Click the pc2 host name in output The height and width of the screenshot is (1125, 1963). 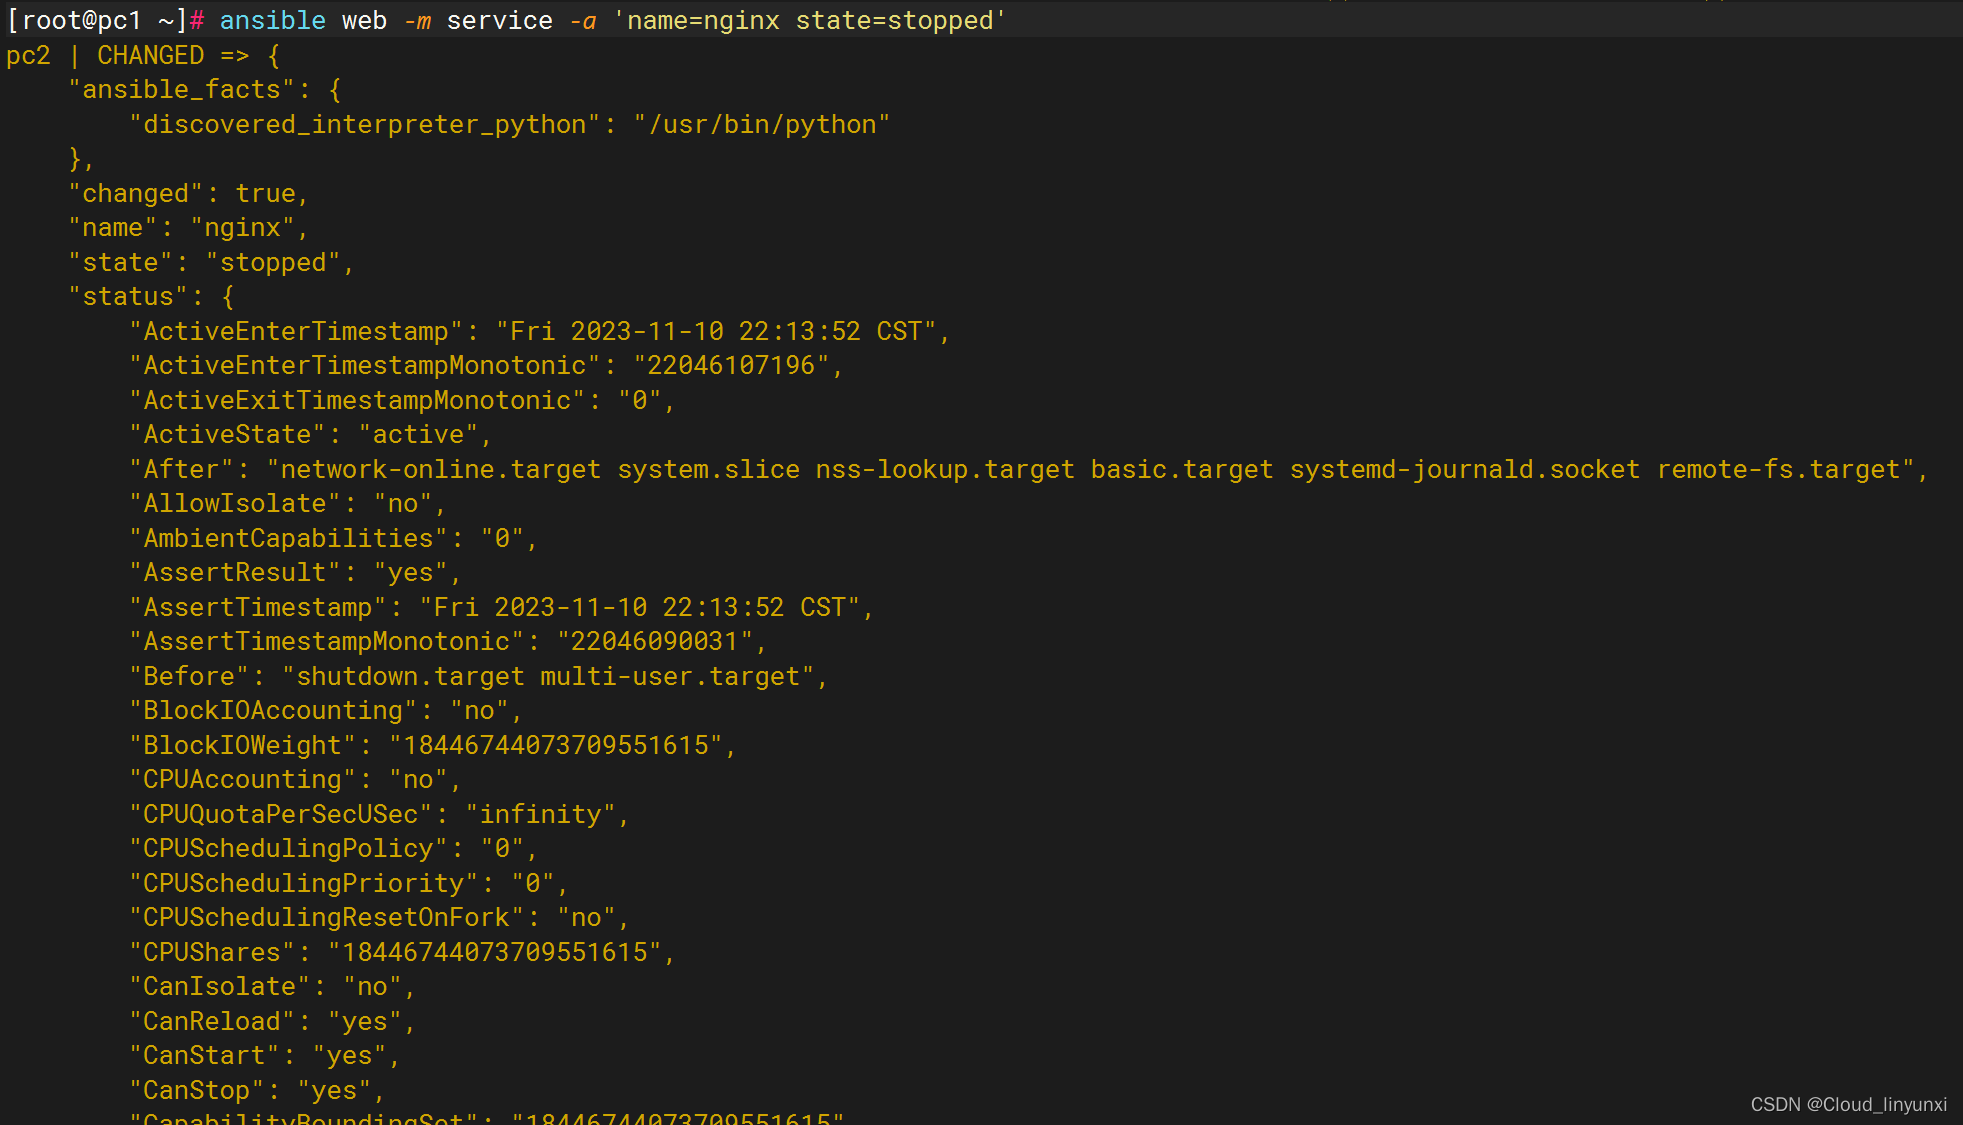pos(28,55)
